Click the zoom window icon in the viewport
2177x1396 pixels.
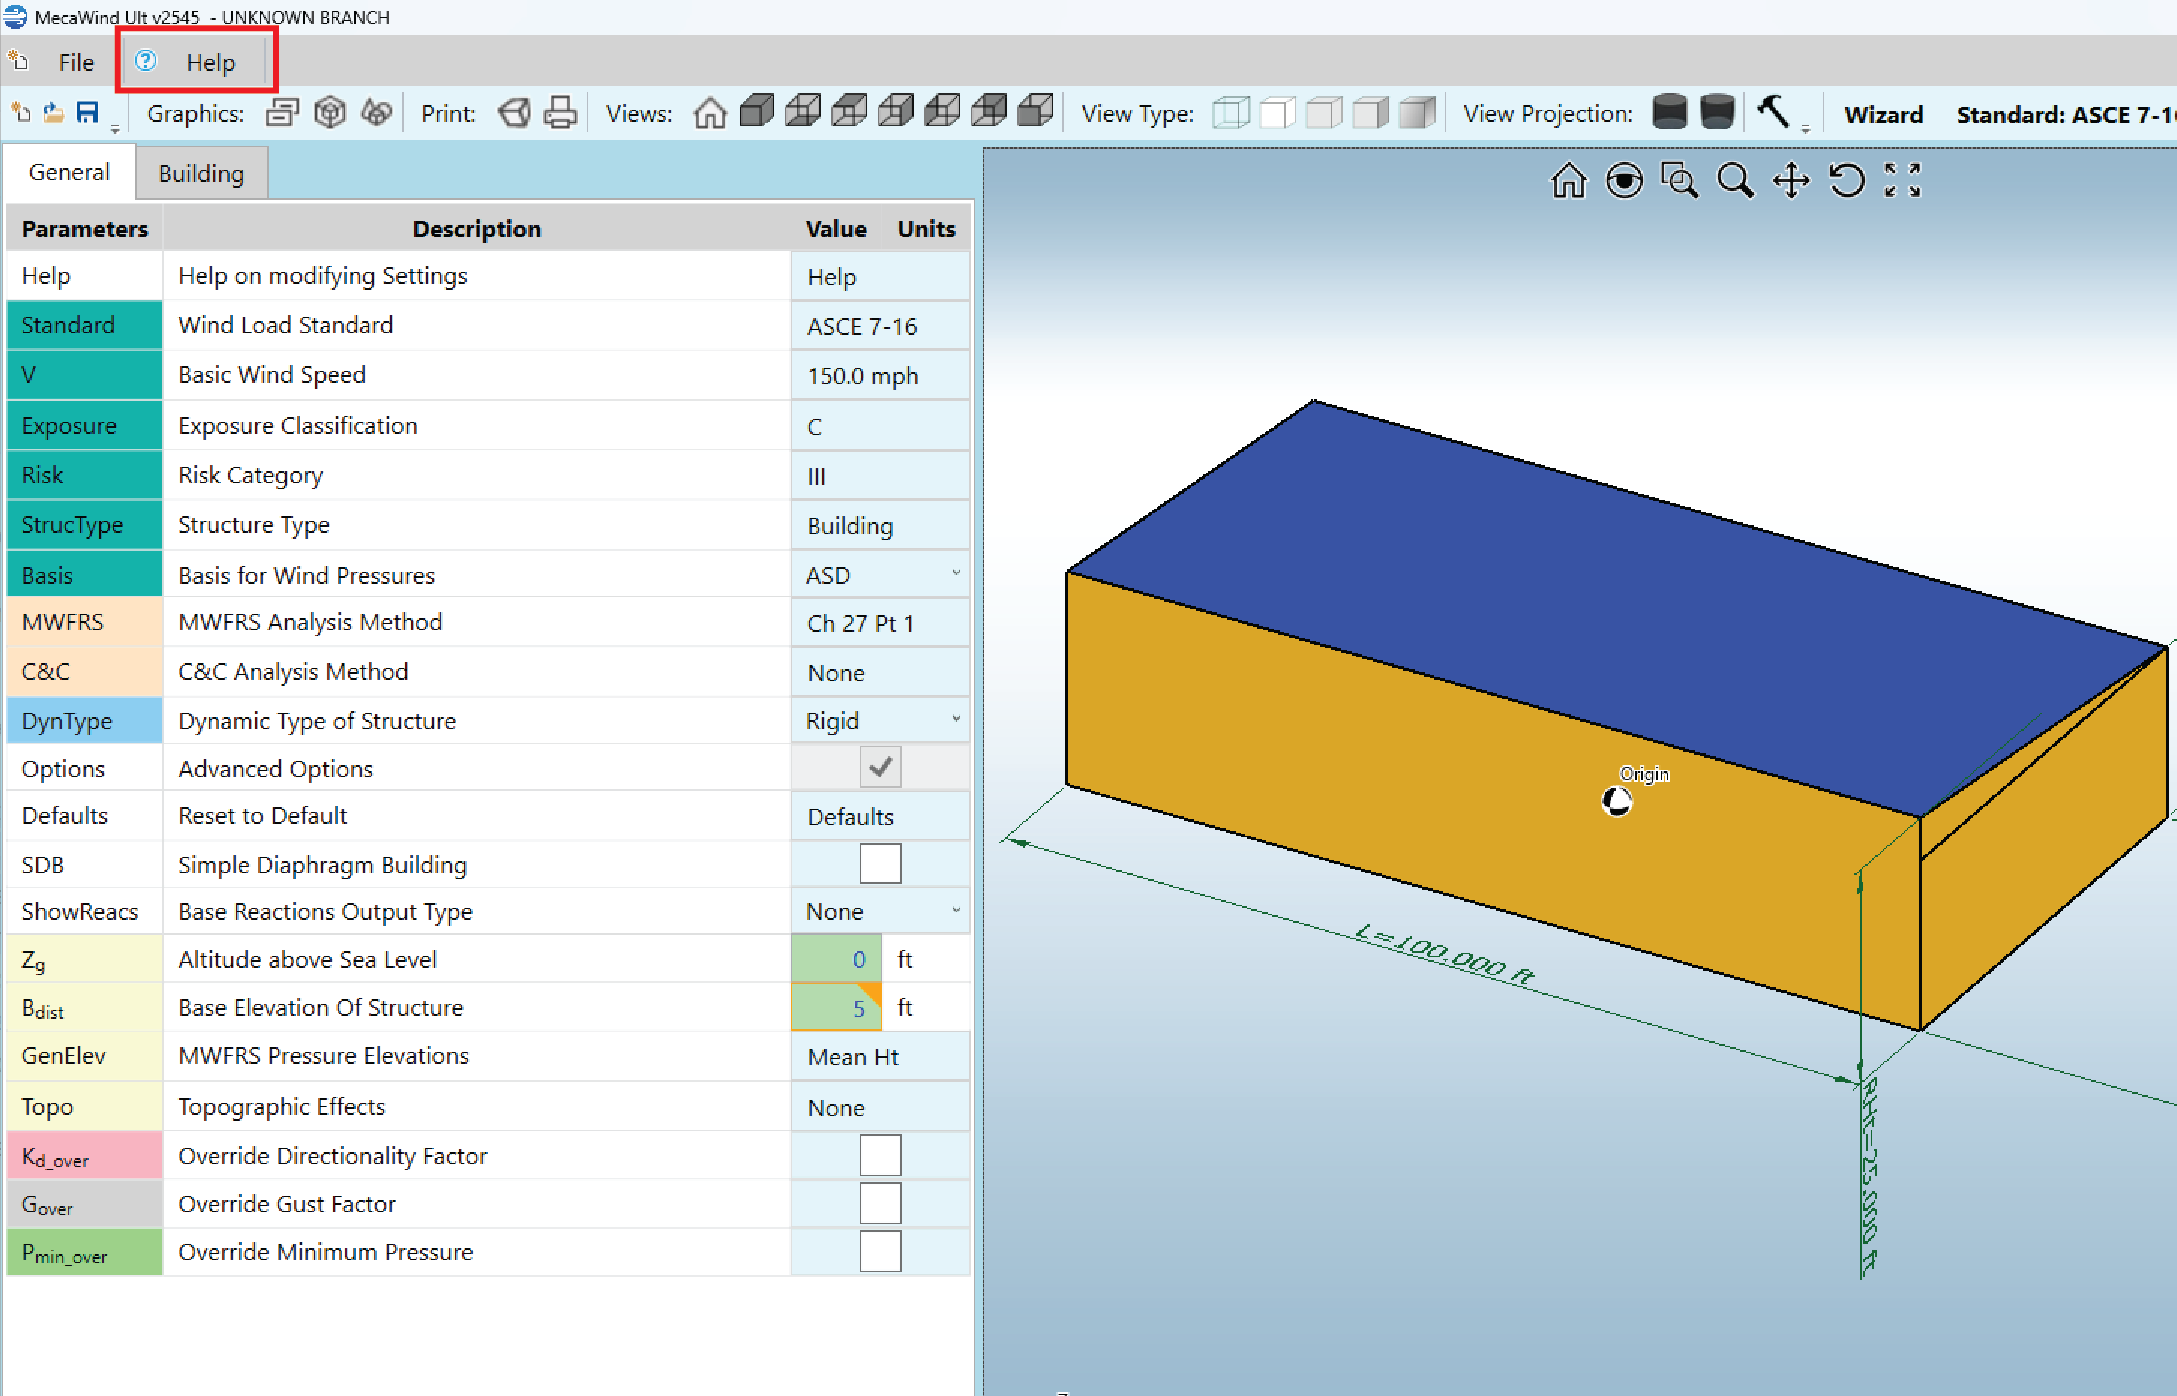[1679, 181]
